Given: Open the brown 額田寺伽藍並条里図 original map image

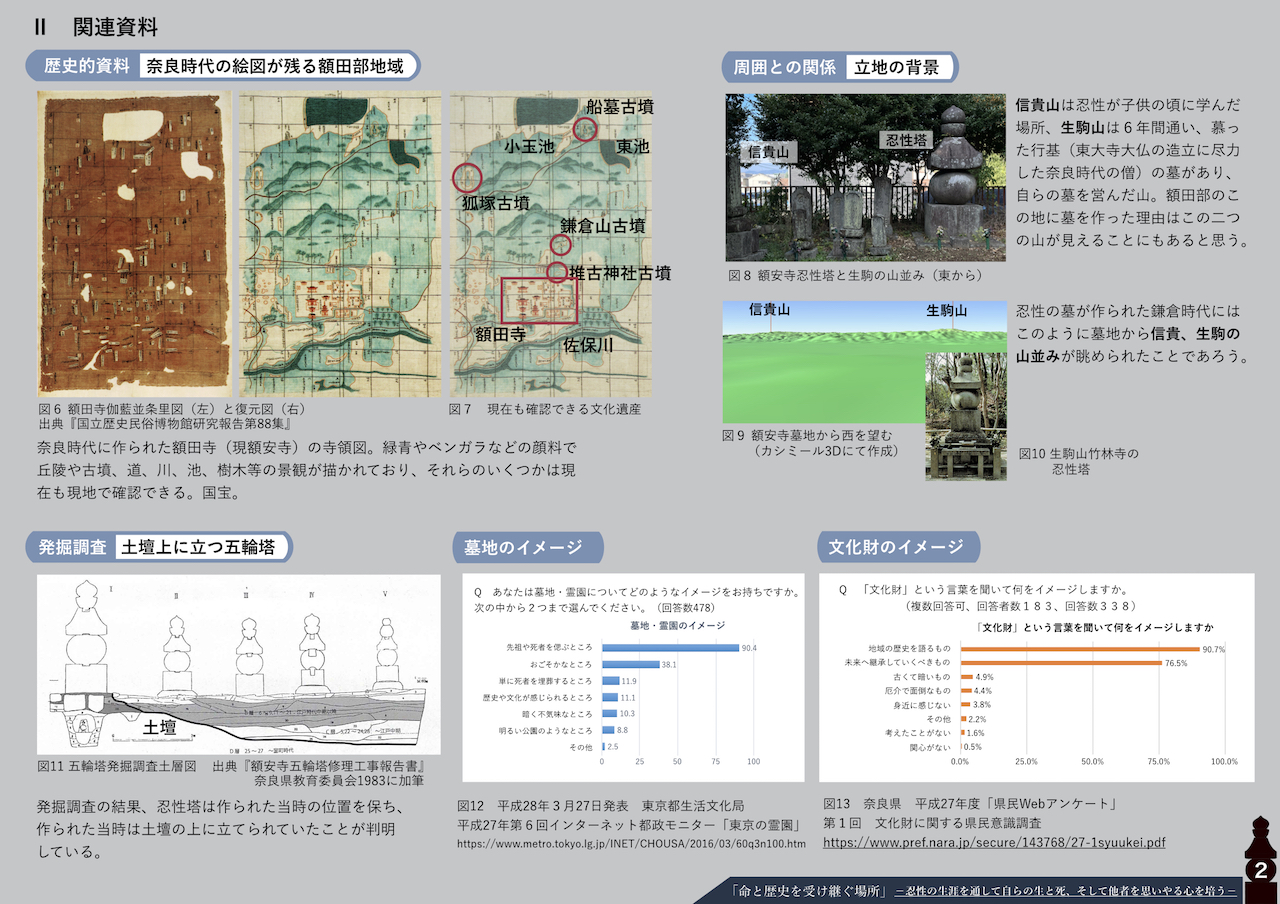Looking at the screenshot, I should 134,244.
